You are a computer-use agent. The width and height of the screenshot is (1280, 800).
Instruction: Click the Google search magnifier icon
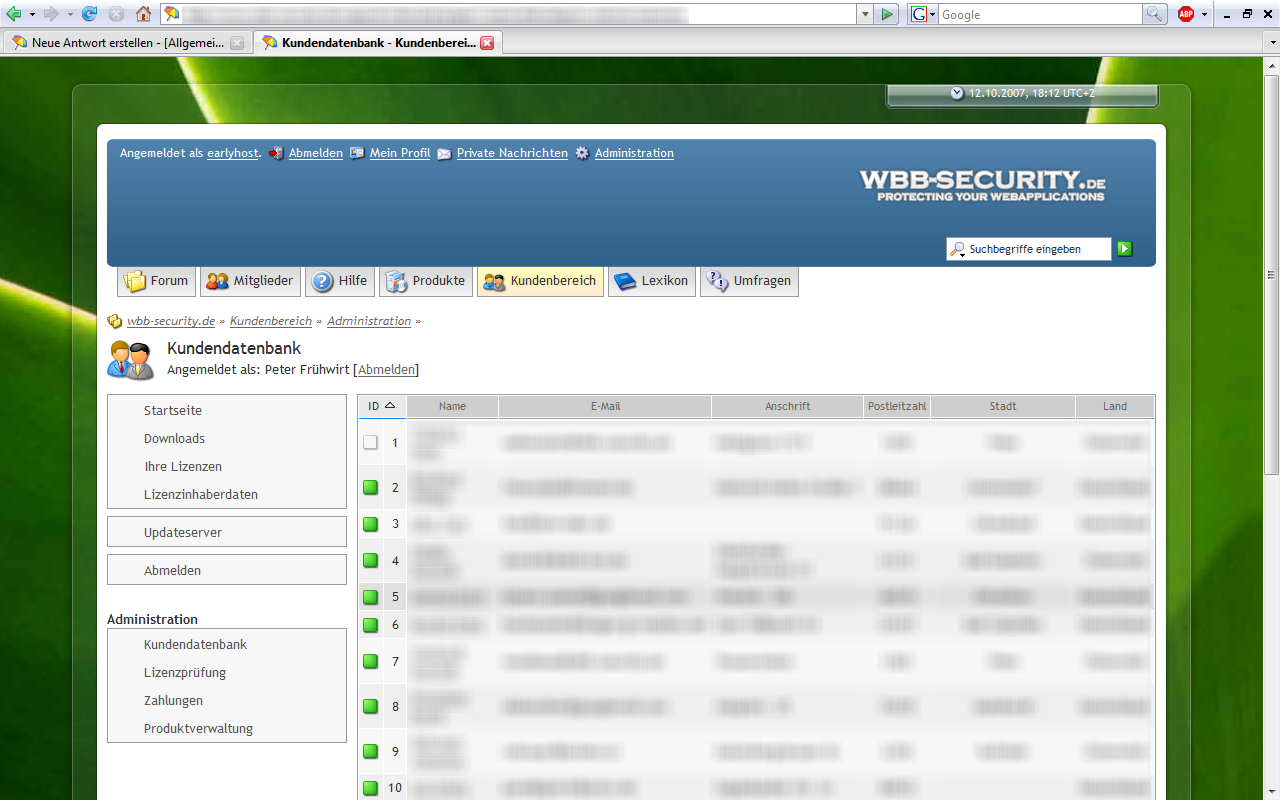click(1155, 14)
